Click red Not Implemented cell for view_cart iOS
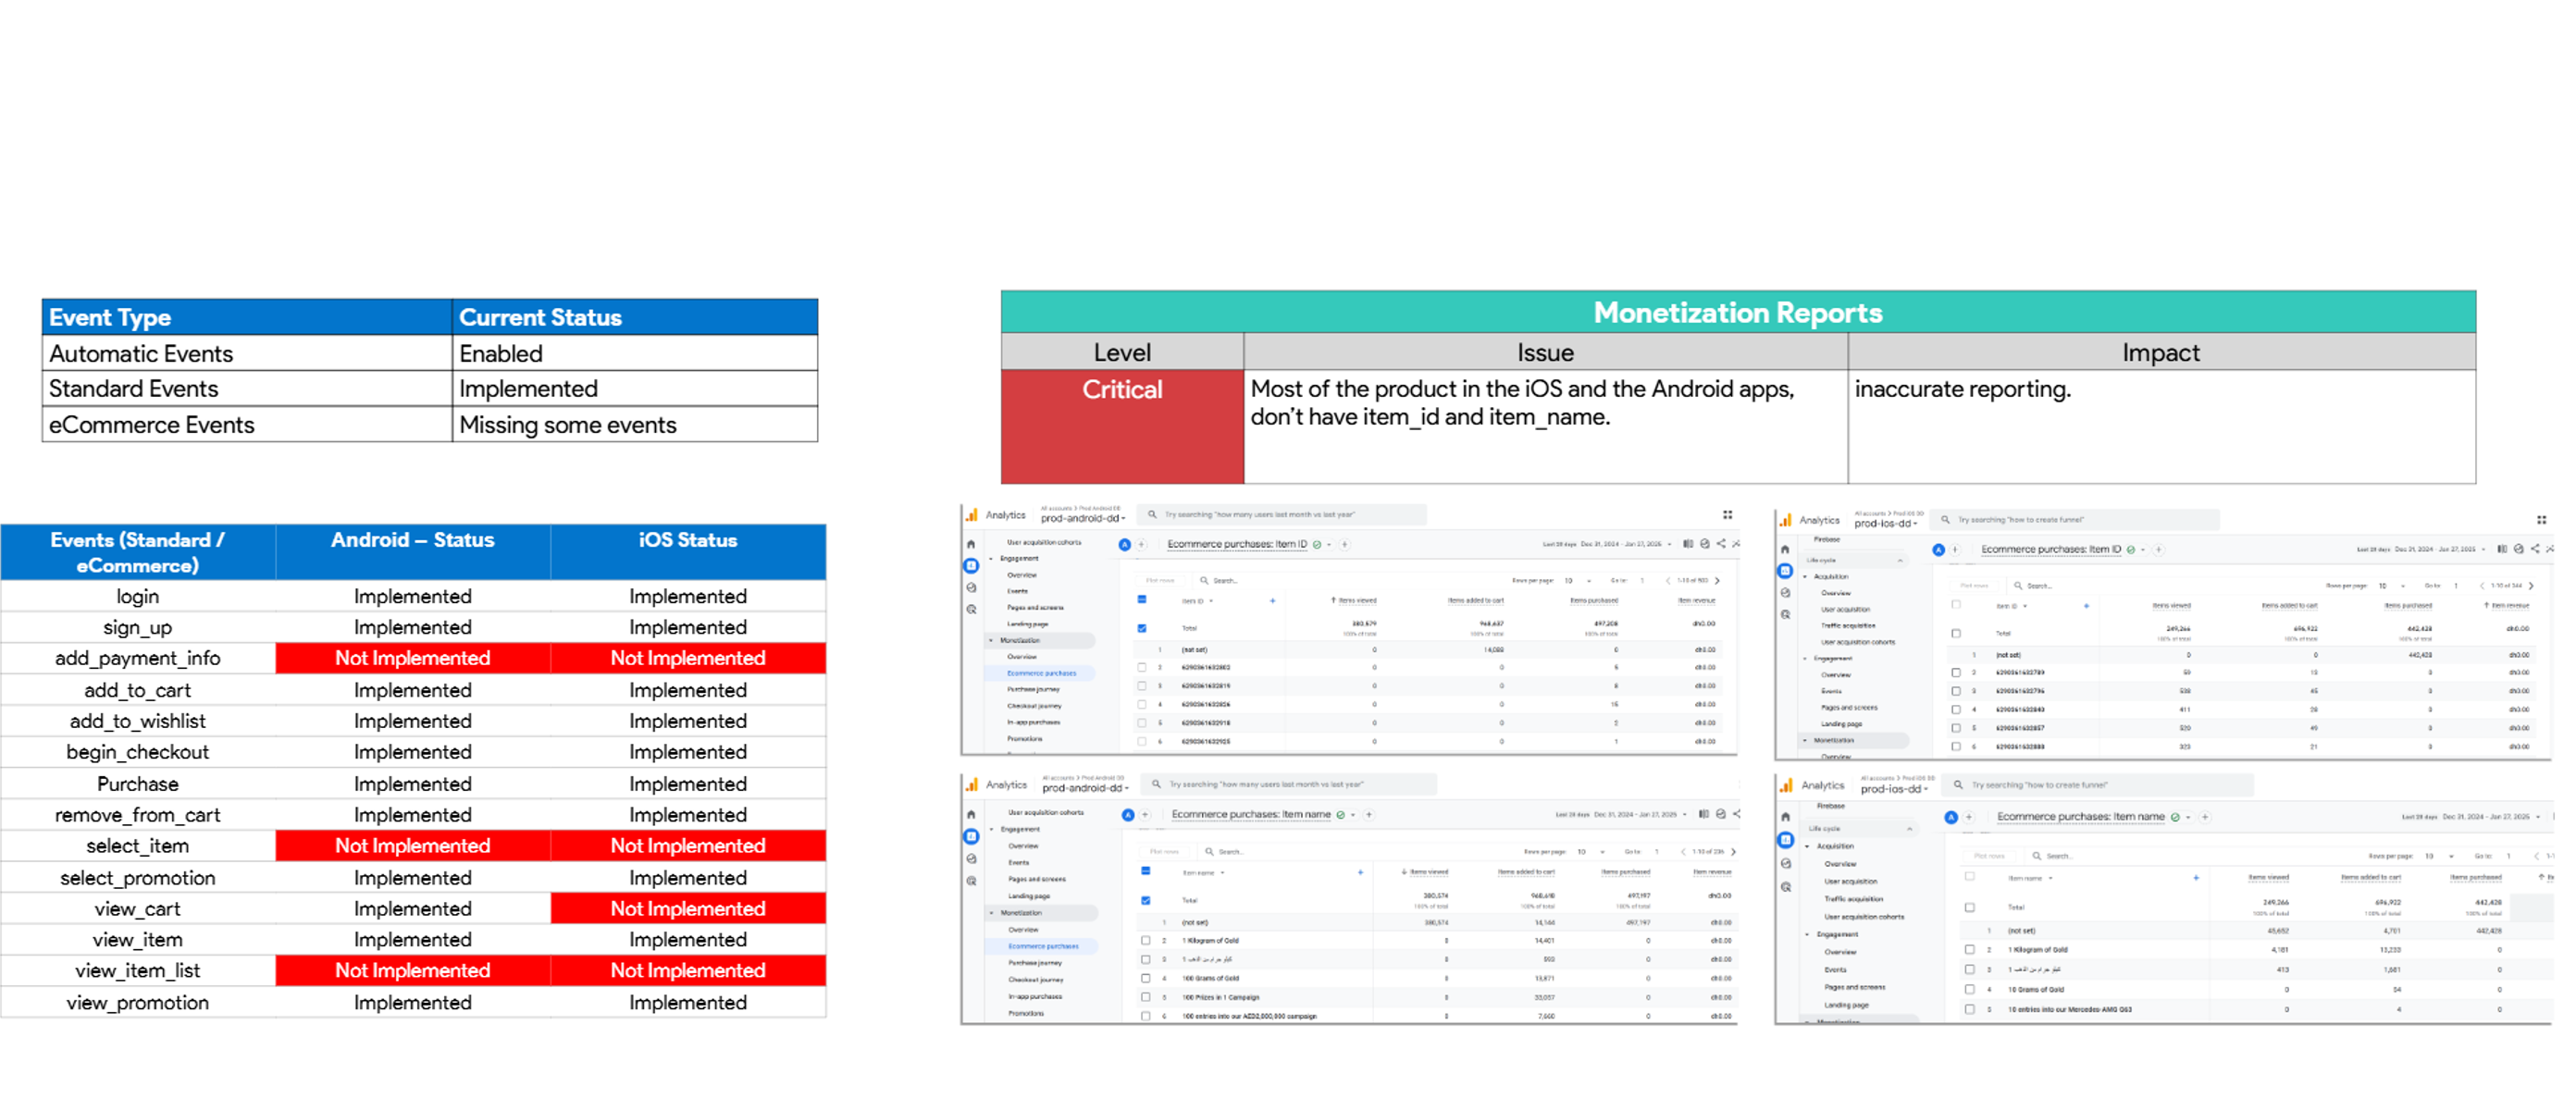The height and width of the screenshot is (1111, 2576). [688, 909]
